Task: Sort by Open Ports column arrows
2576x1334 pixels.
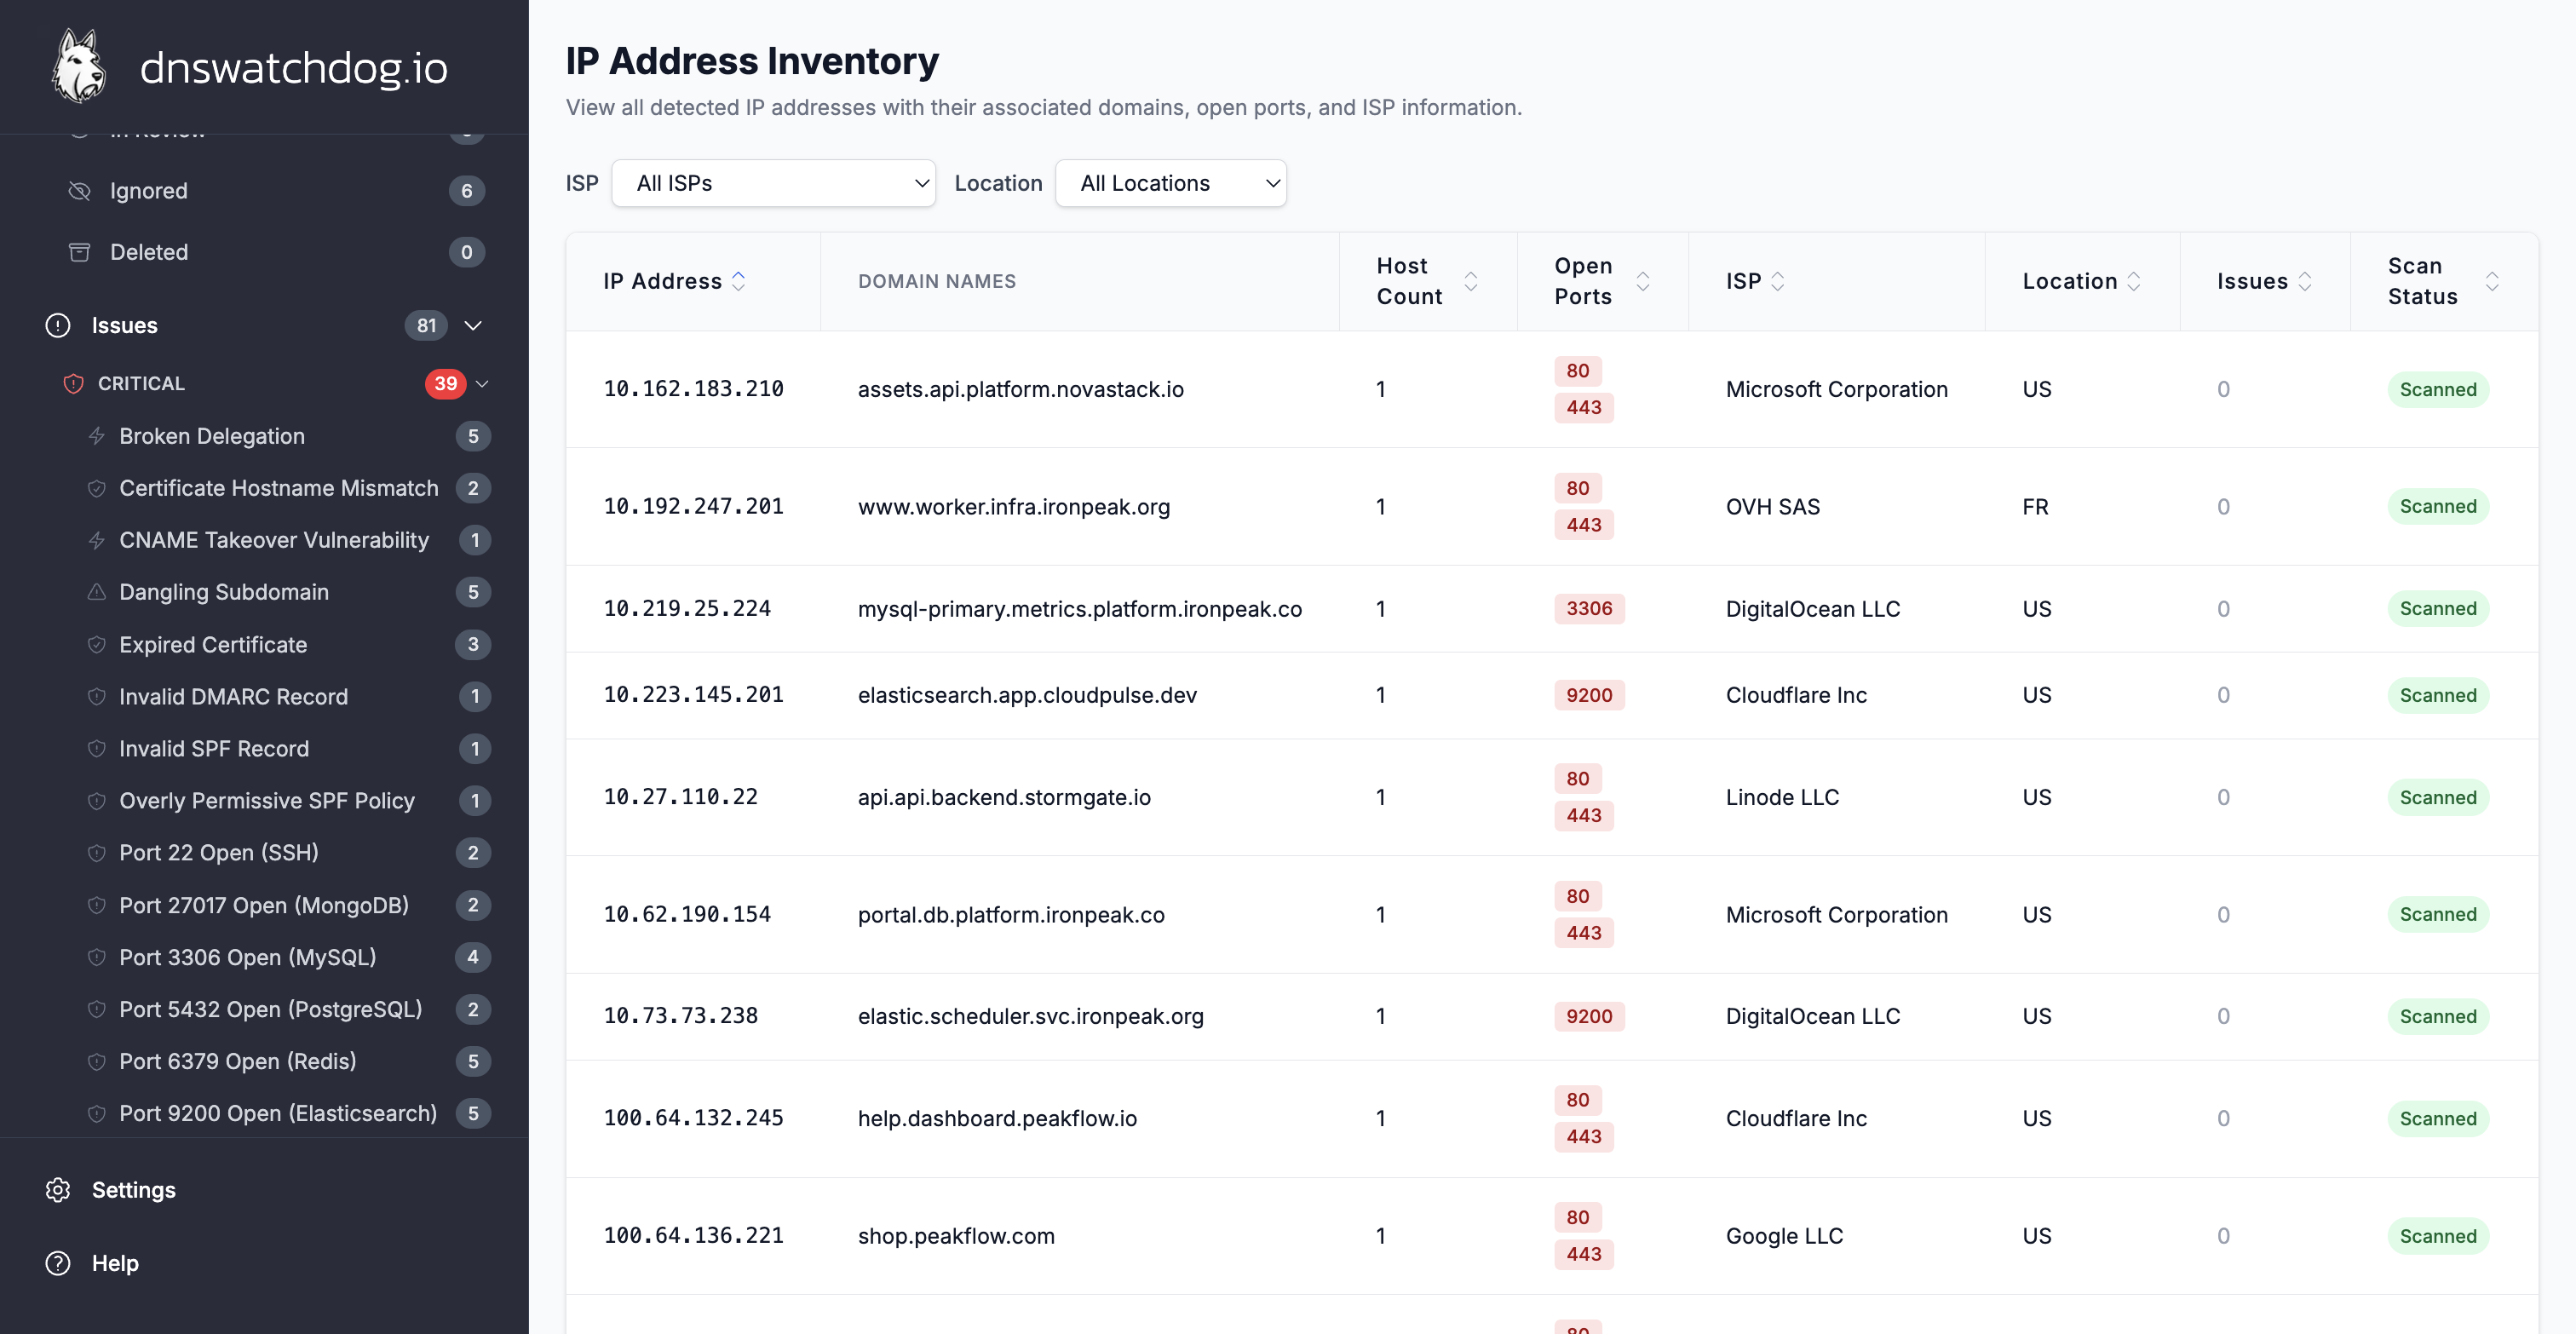Action: coord(1642,281)
